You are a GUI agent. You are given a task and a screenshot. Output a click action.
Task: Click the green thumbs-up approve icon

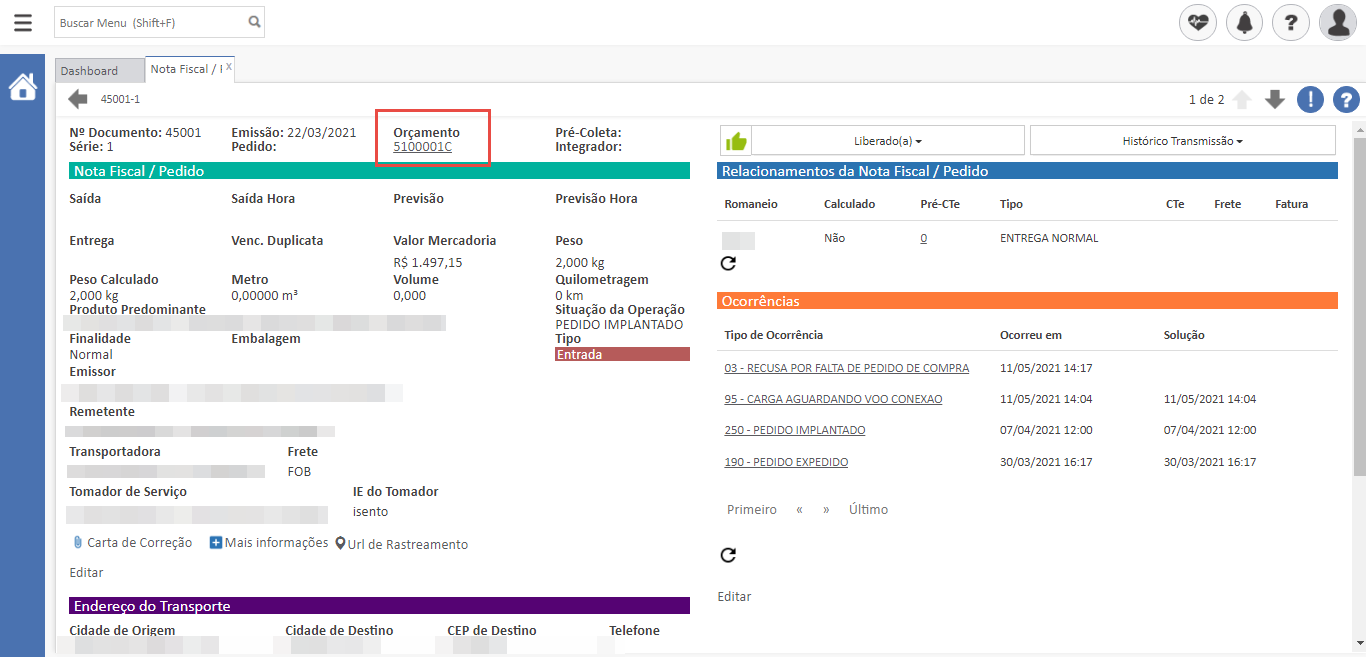tap(735, 141)
